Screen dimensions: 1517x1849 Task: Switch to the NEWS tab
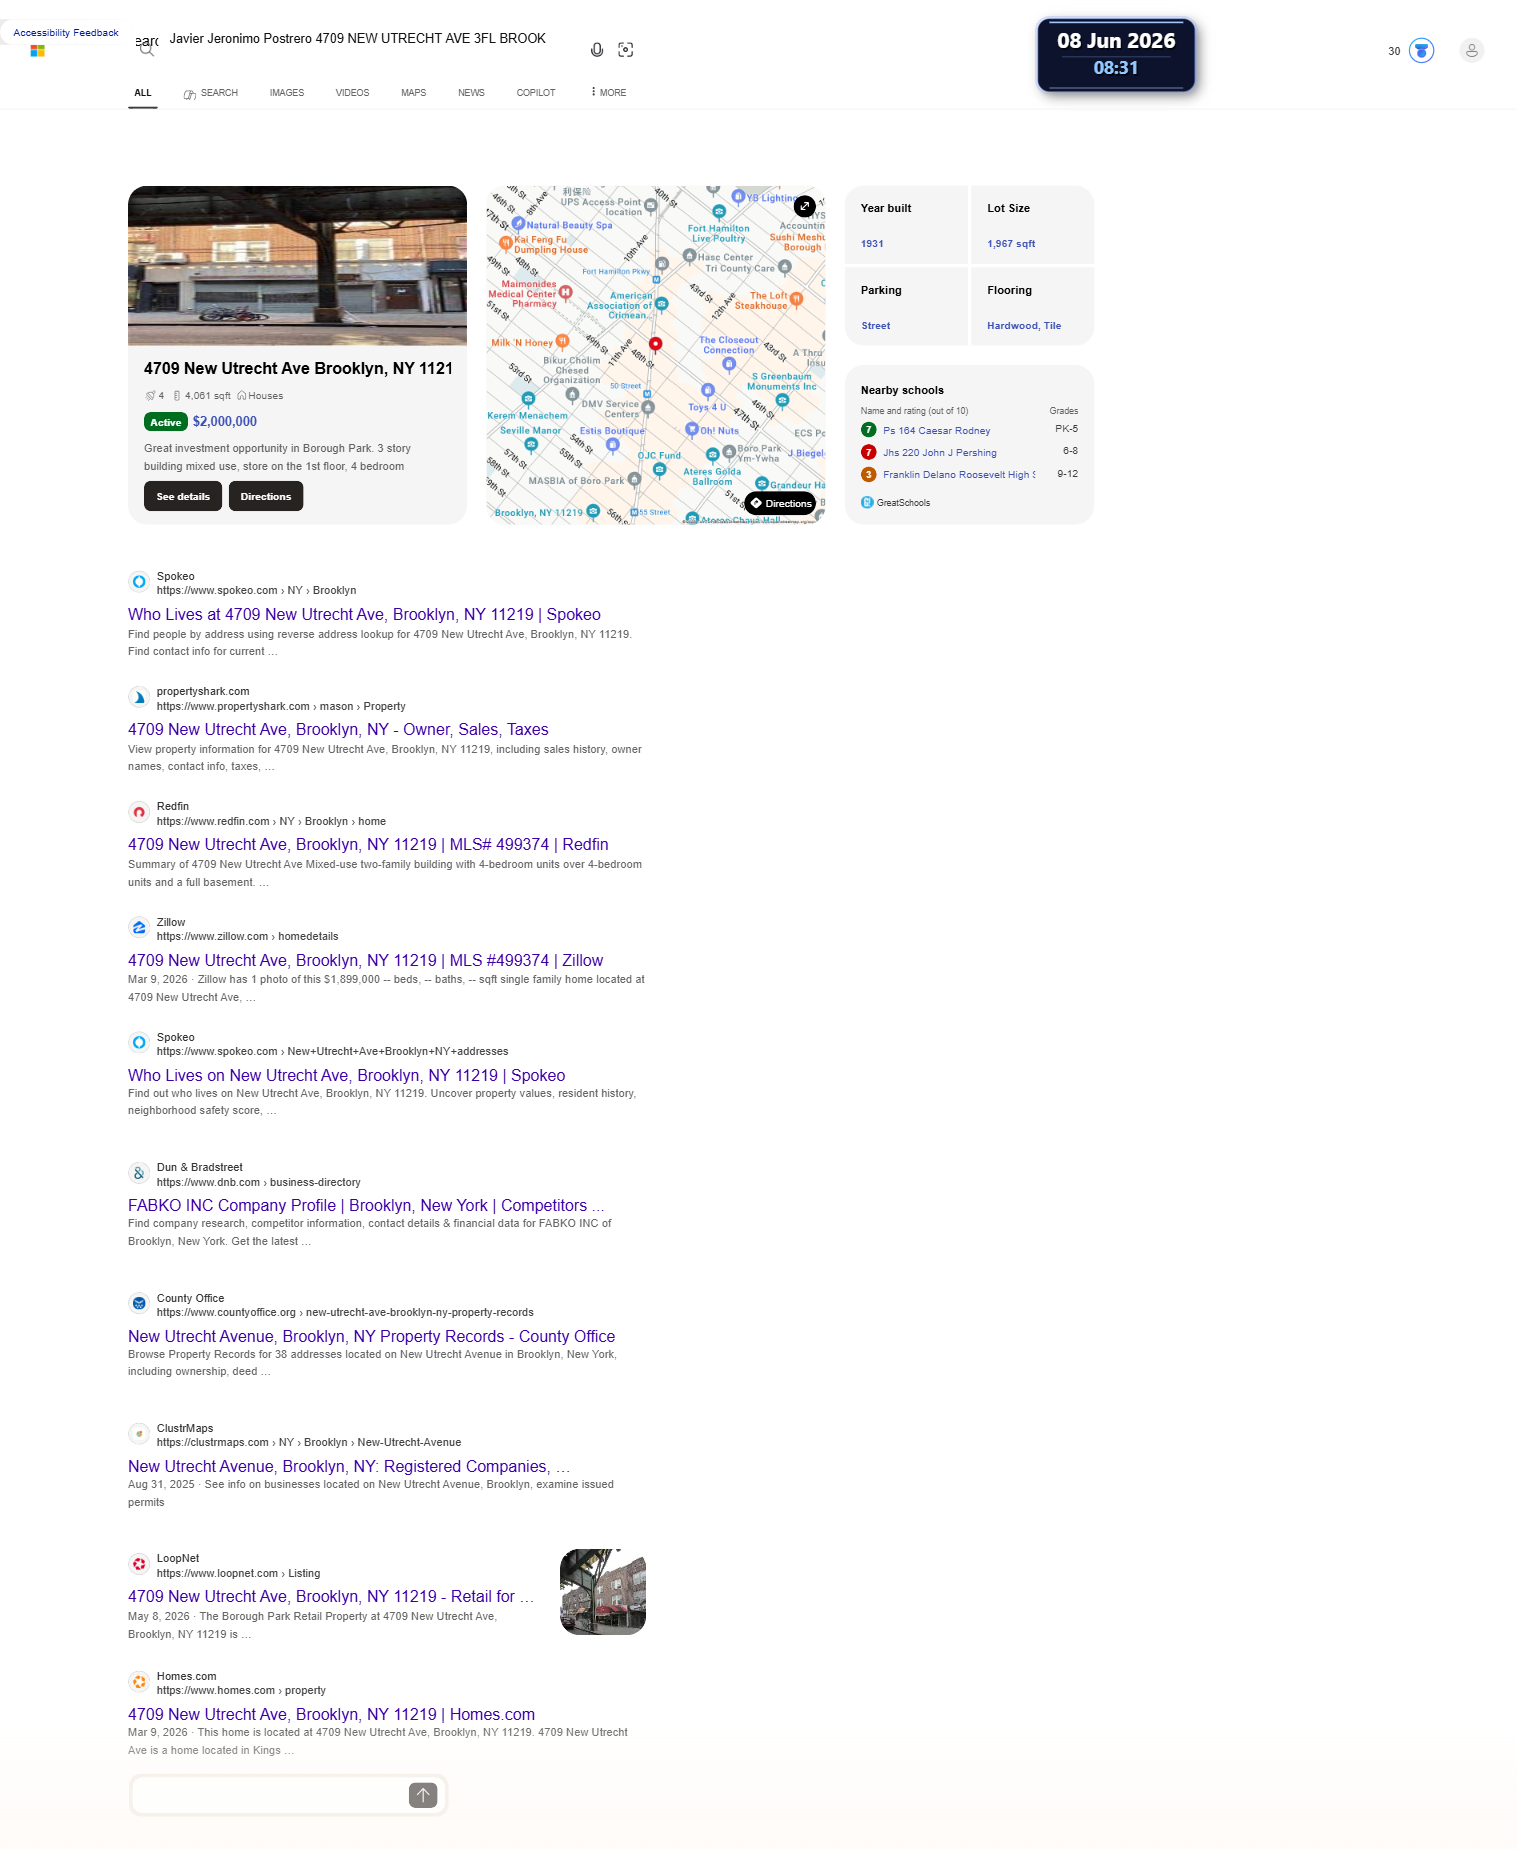coord(471,93)
